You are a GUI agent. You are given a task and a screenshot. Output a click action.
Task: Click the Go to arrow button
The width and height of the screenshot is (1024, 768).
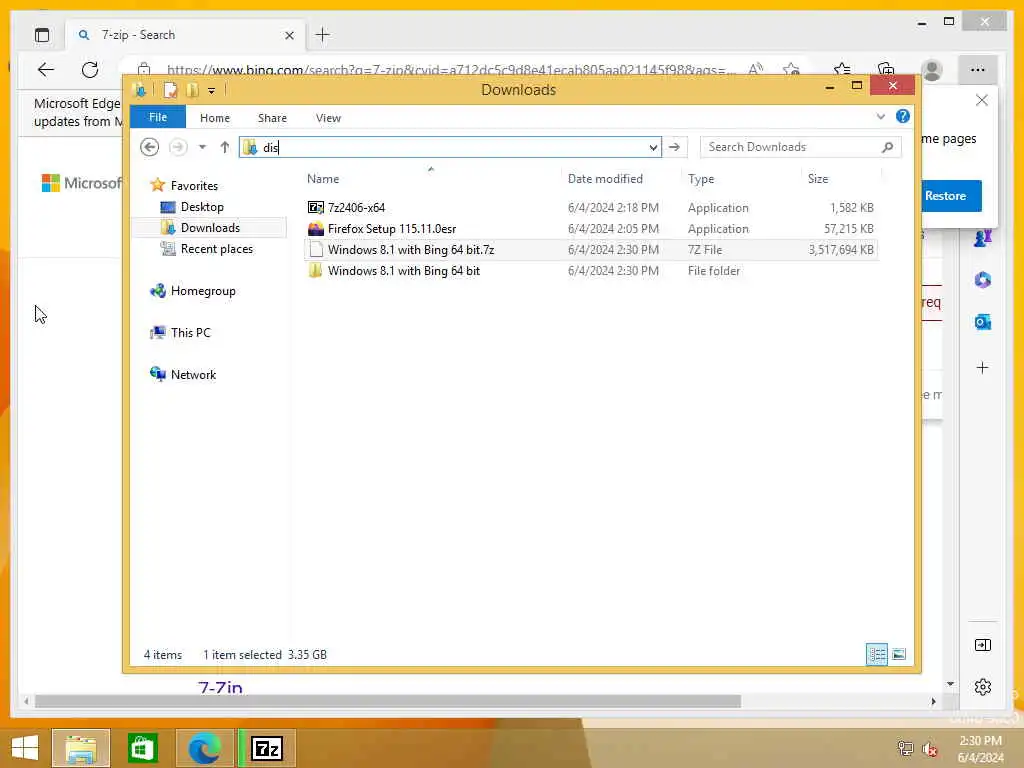675,148
